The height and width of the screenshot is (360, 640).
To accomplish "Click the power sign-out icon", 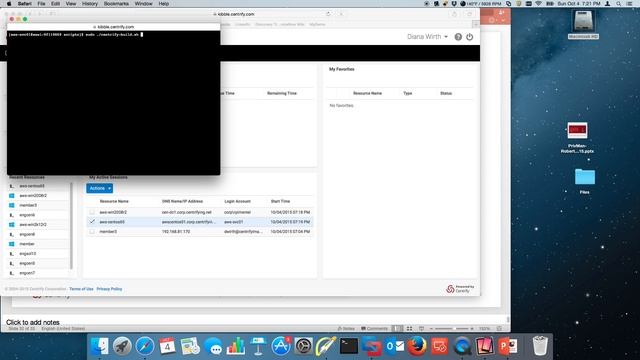I will tap(470, 37).
